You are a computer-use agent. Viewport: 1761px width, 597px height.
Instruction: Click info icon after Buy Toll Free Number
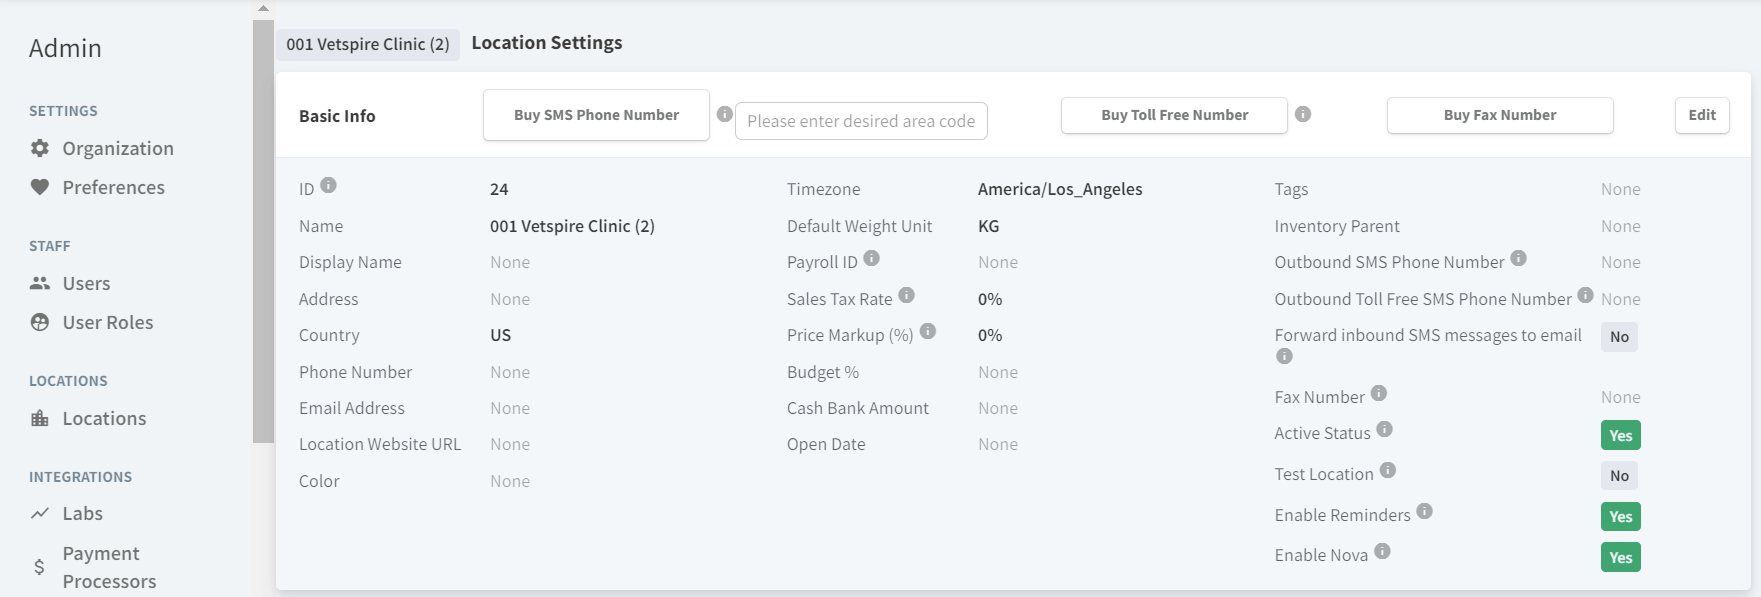[x=1302, y=114]
